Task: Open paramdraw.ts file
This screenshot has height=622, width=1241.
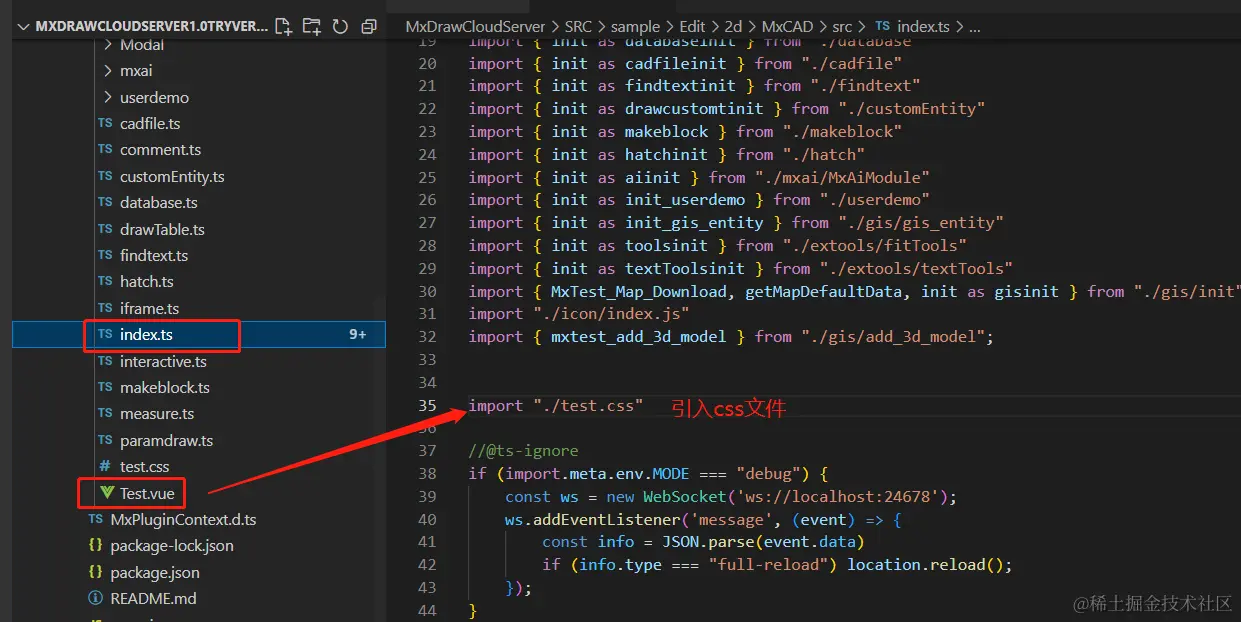Action: (166, 440)
